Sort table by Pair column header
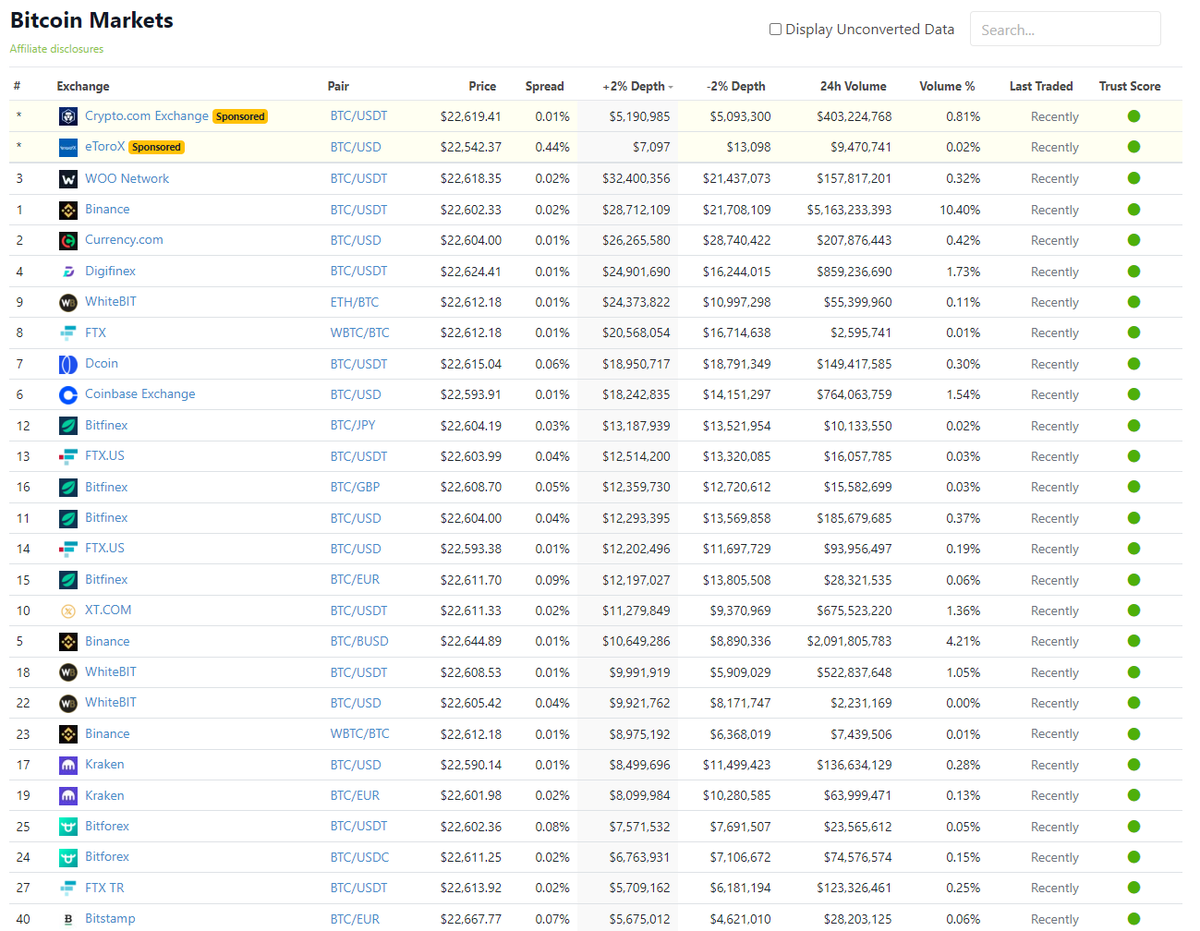 point(338,86)
